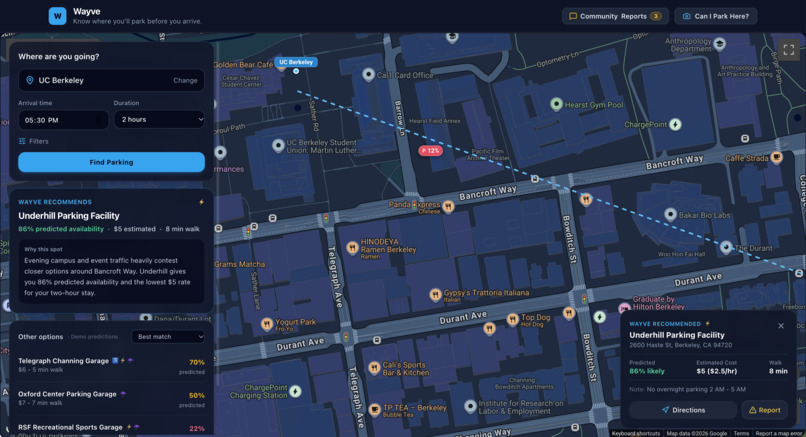Select Telegraph Channing Garage option
Screen dimensions: 806x437
click(x=112, y=365)
